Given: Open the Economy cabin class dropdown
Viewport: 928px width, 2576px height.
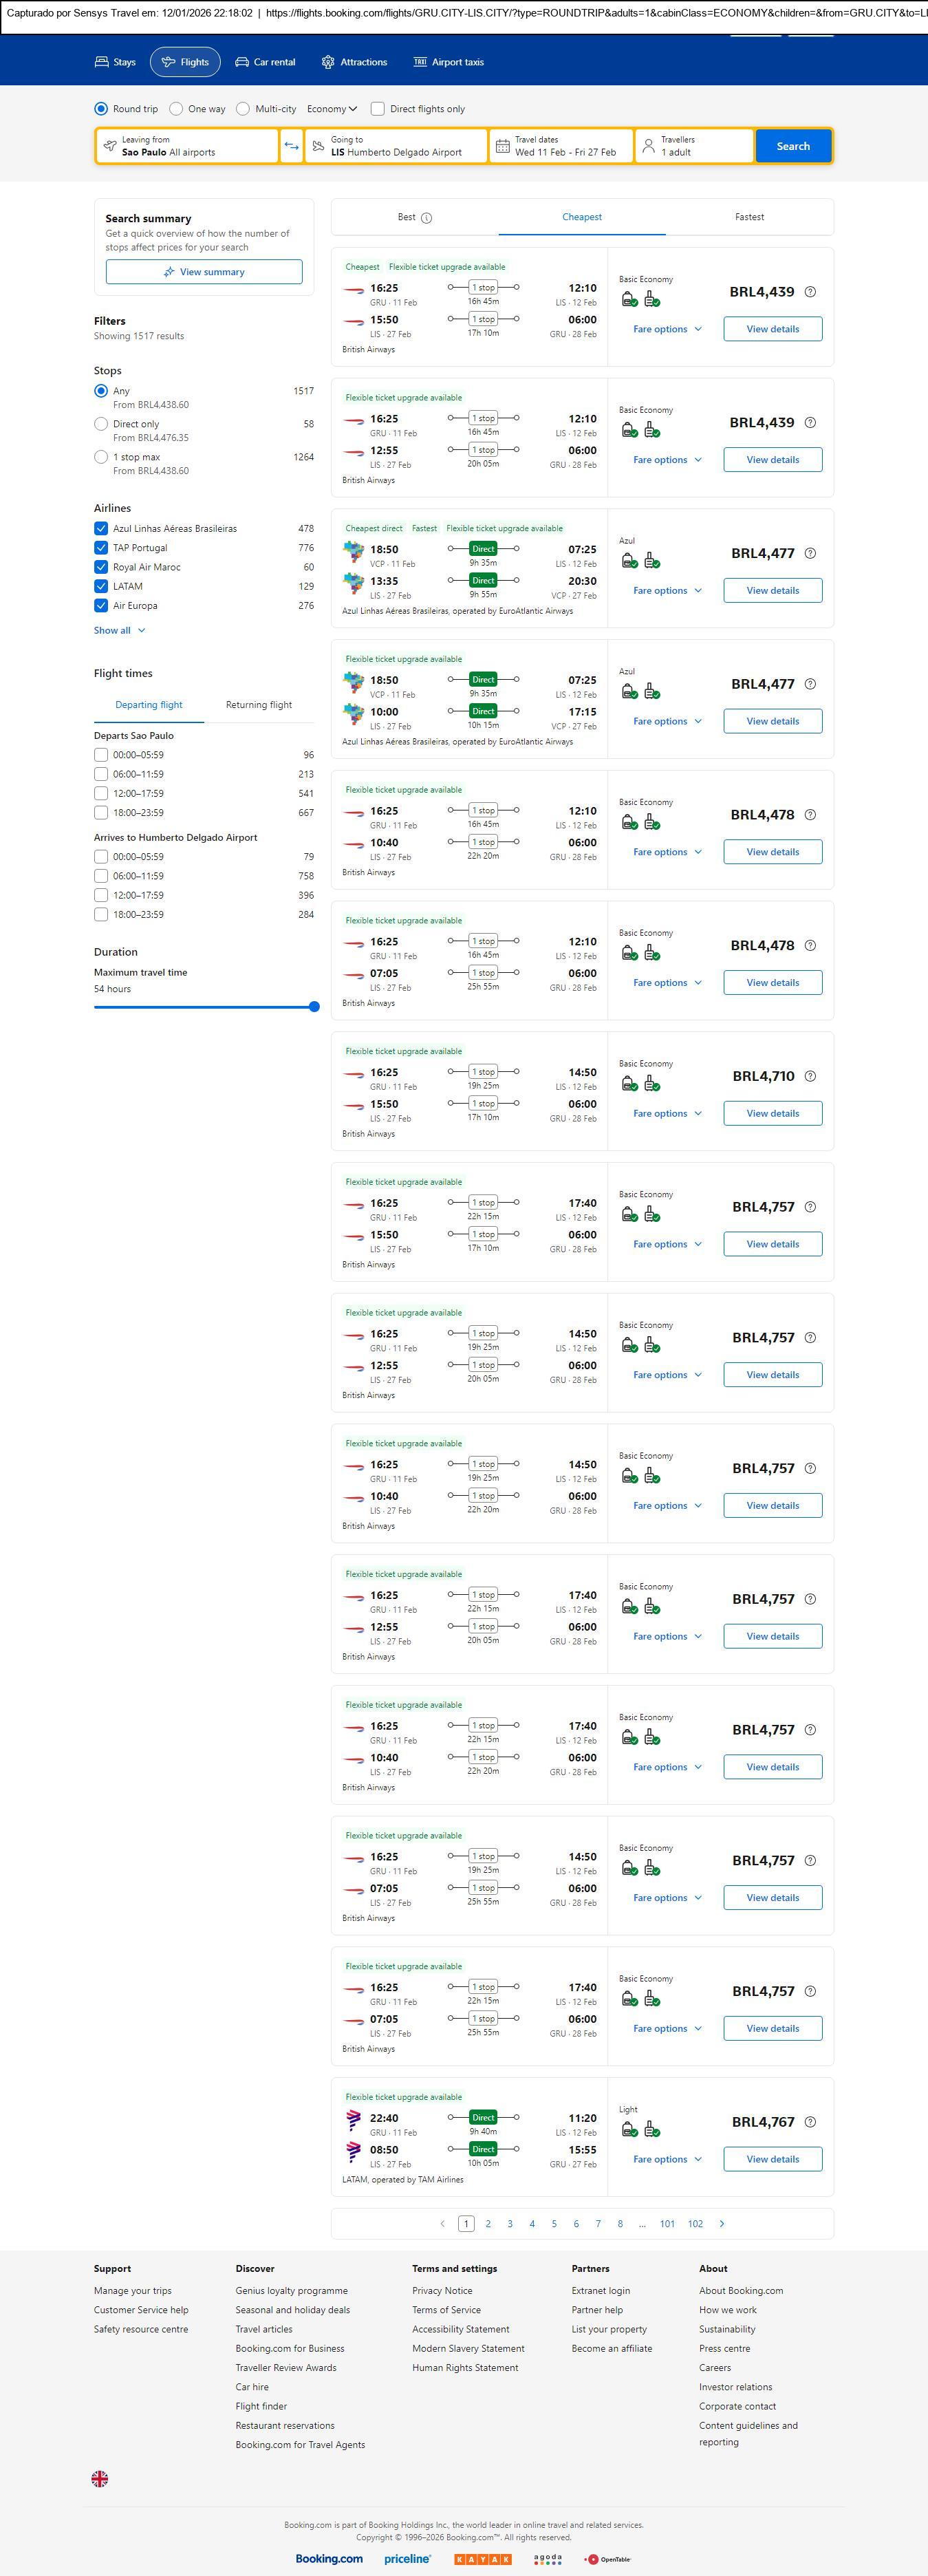Looking at the screenshot, I should tap(332, 109).
